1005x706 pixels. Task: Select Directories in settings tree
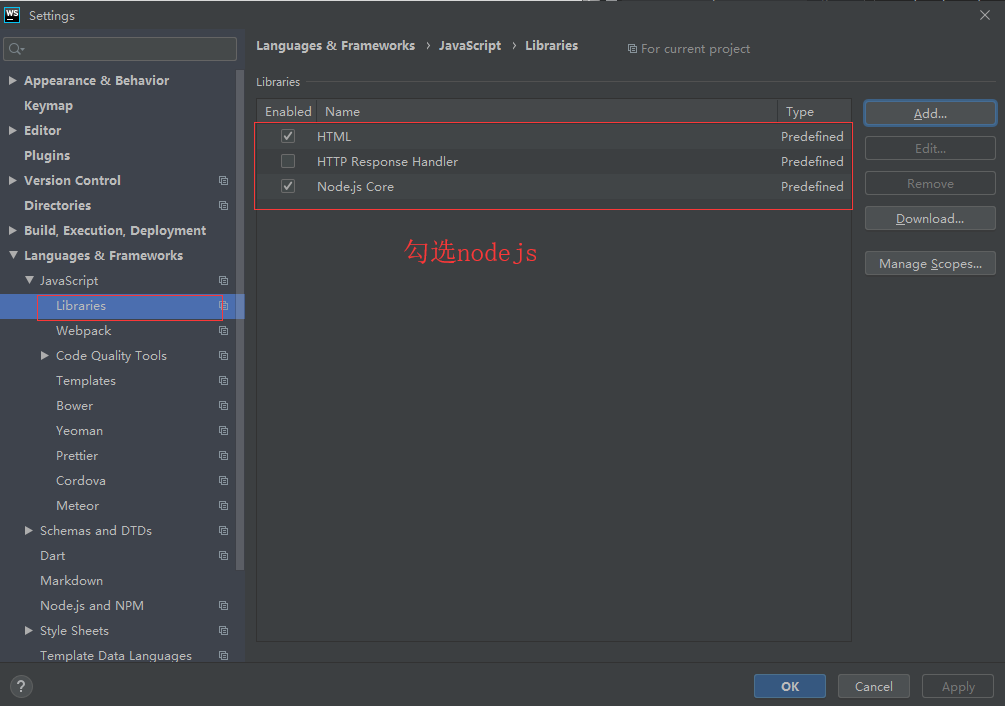pyautogui.click(x=58, y=206)
